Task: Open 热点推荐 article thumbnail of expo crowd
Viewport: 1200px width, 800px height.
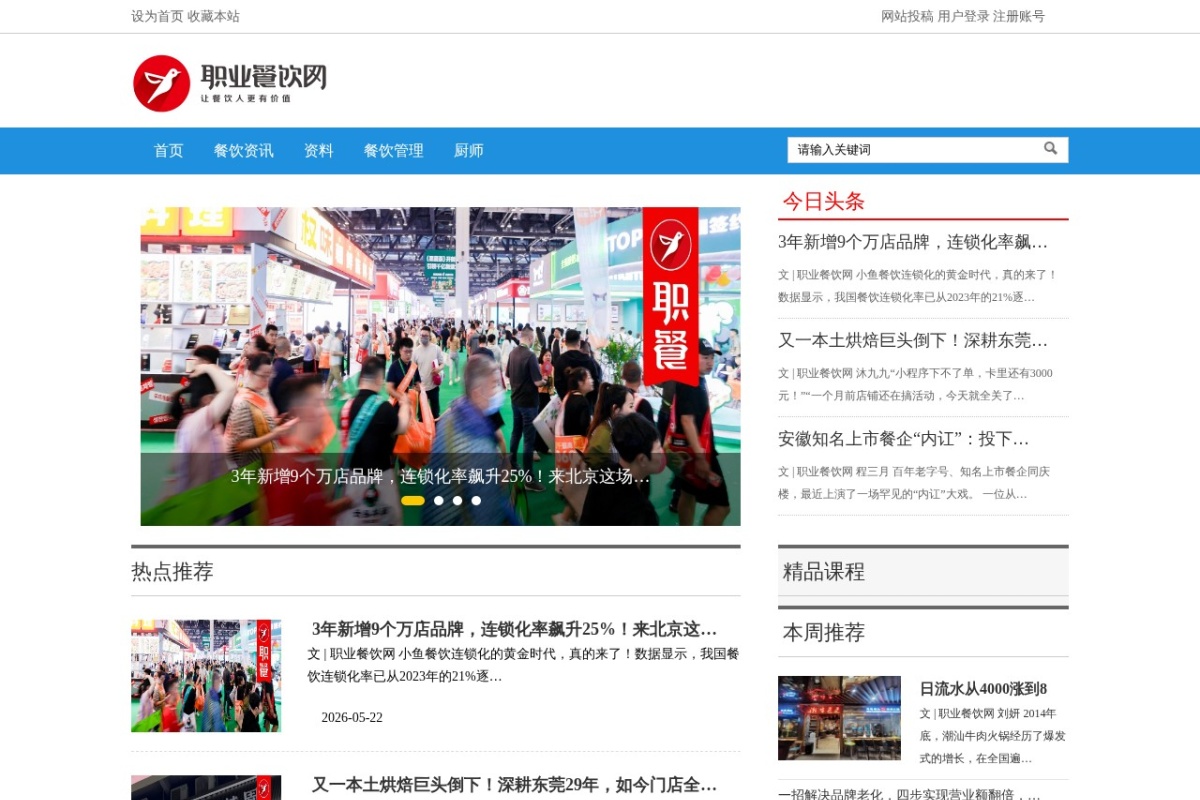Action: [x=206, y=676]
